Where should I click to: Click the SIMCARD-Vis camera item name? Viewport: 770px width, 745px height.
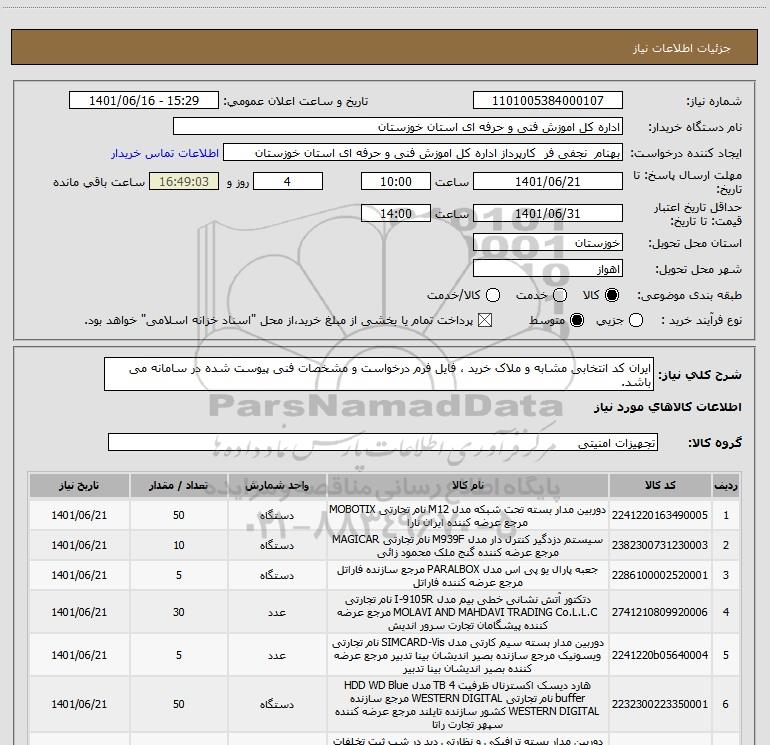point(468,656)
